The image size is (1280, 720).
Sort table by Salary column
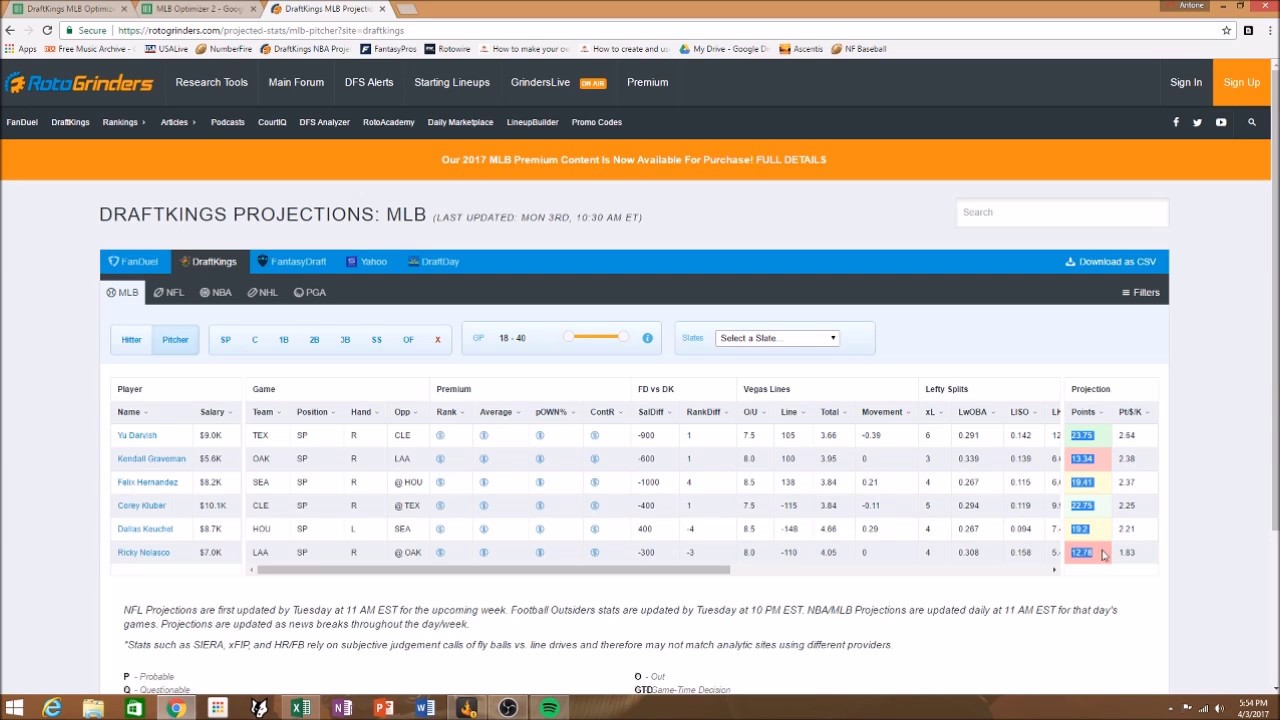[x=216, y=412]
